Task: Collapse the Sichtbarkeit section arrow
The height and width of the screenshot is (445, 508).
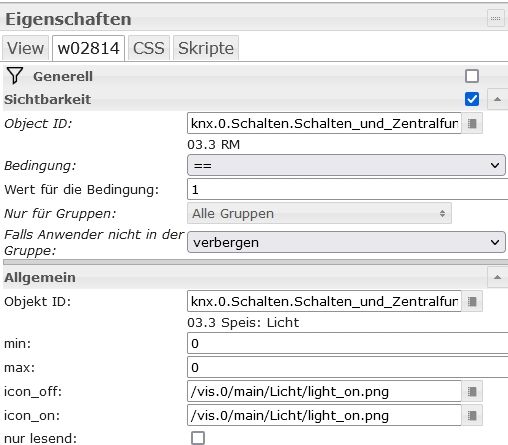Action: pyautogui.click(x=497, y=99)
